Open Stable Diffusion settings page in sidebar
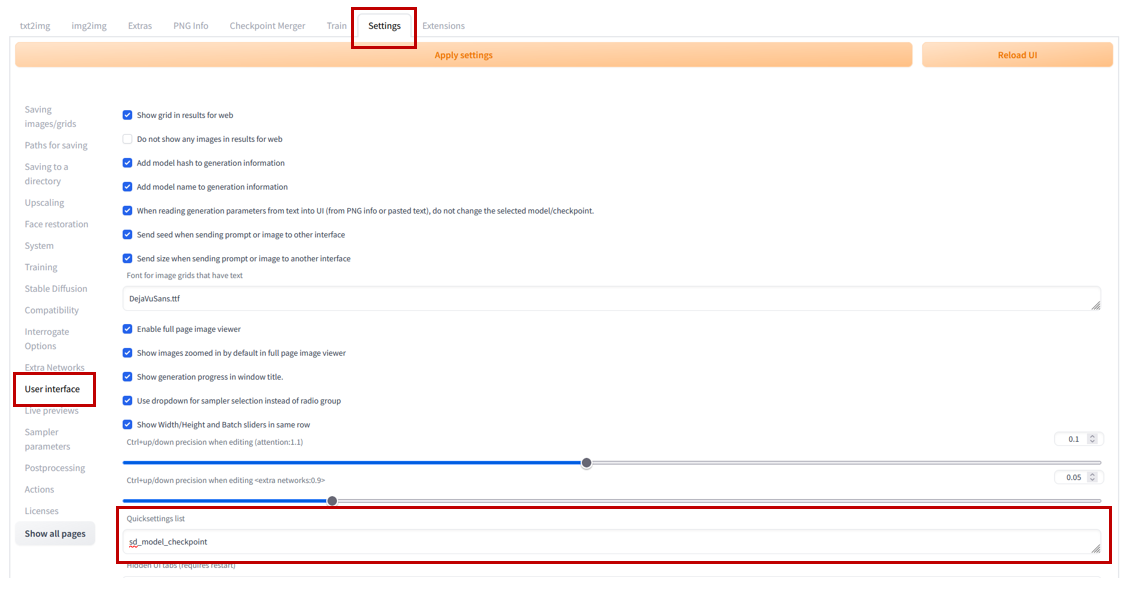Image resolution: width=1133 pixels, height=591 pixels. pyautogui.click(x=56, y=289)
